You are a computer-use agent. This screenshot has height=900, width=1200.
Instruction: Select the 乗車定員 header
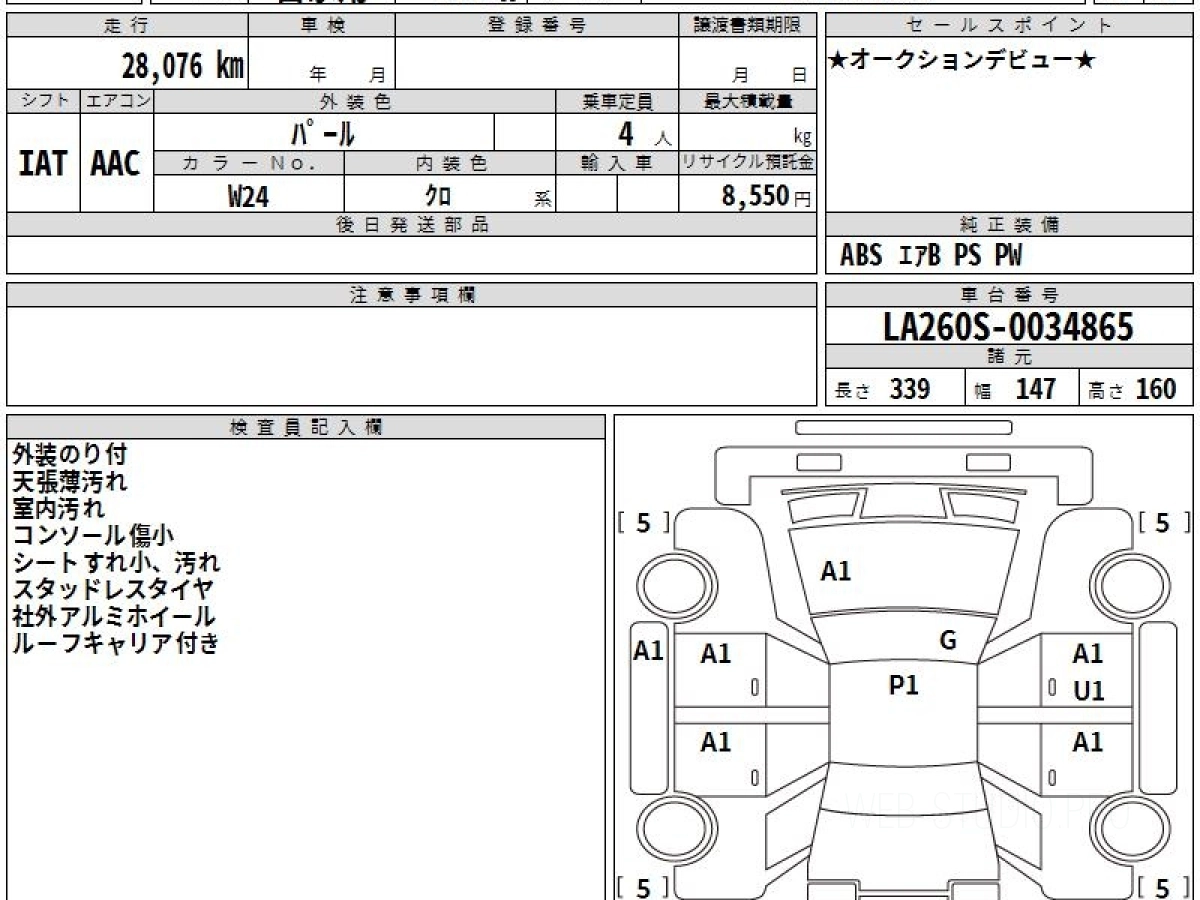[x=617, y=101]
